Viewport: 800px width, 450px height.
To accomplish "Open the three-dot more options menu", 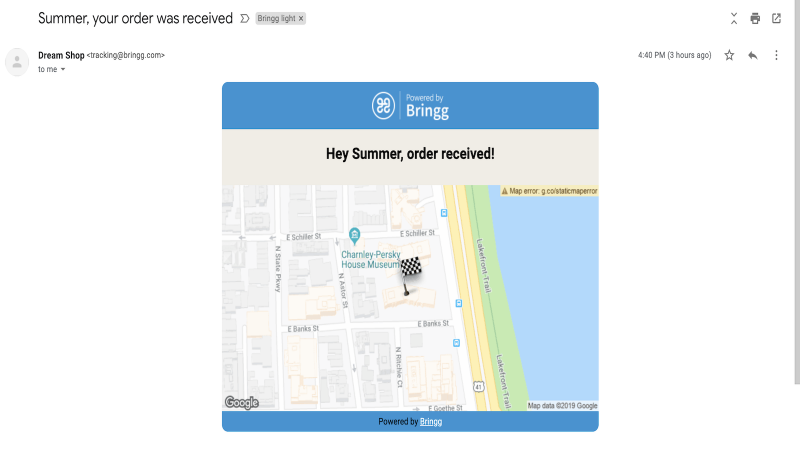I will click(x=776, y=55).
